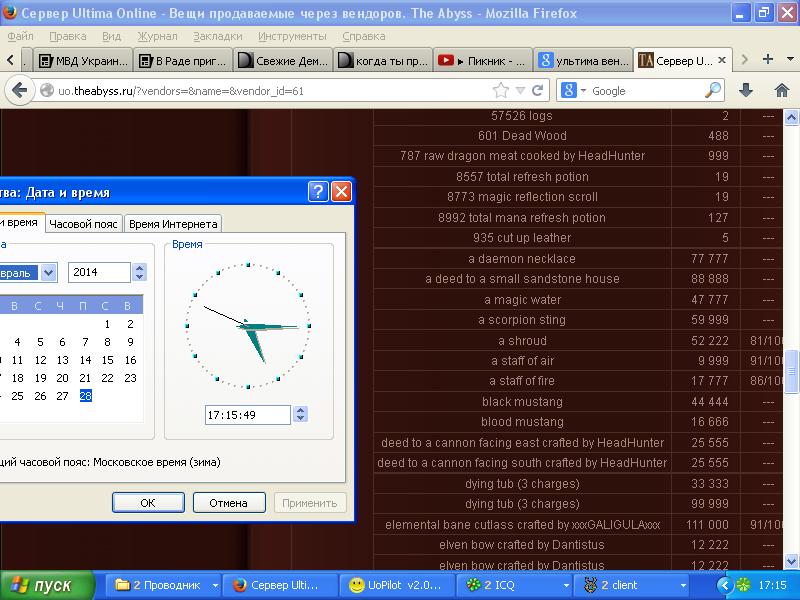Expand the tab list dropdown arrow

tap(789, 59)
